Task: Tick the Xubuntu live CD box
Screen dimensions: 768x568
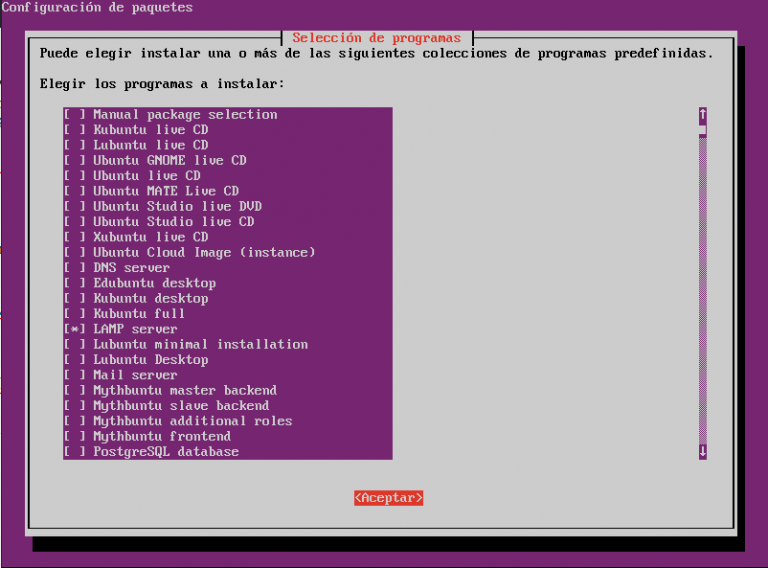Action: 74,237
